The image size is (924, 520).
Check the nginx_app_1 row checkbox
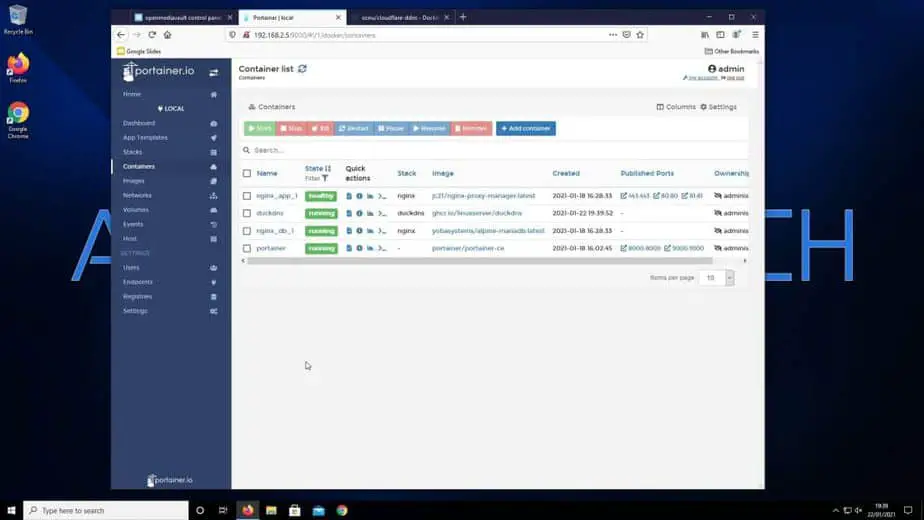tap(247, 196)
